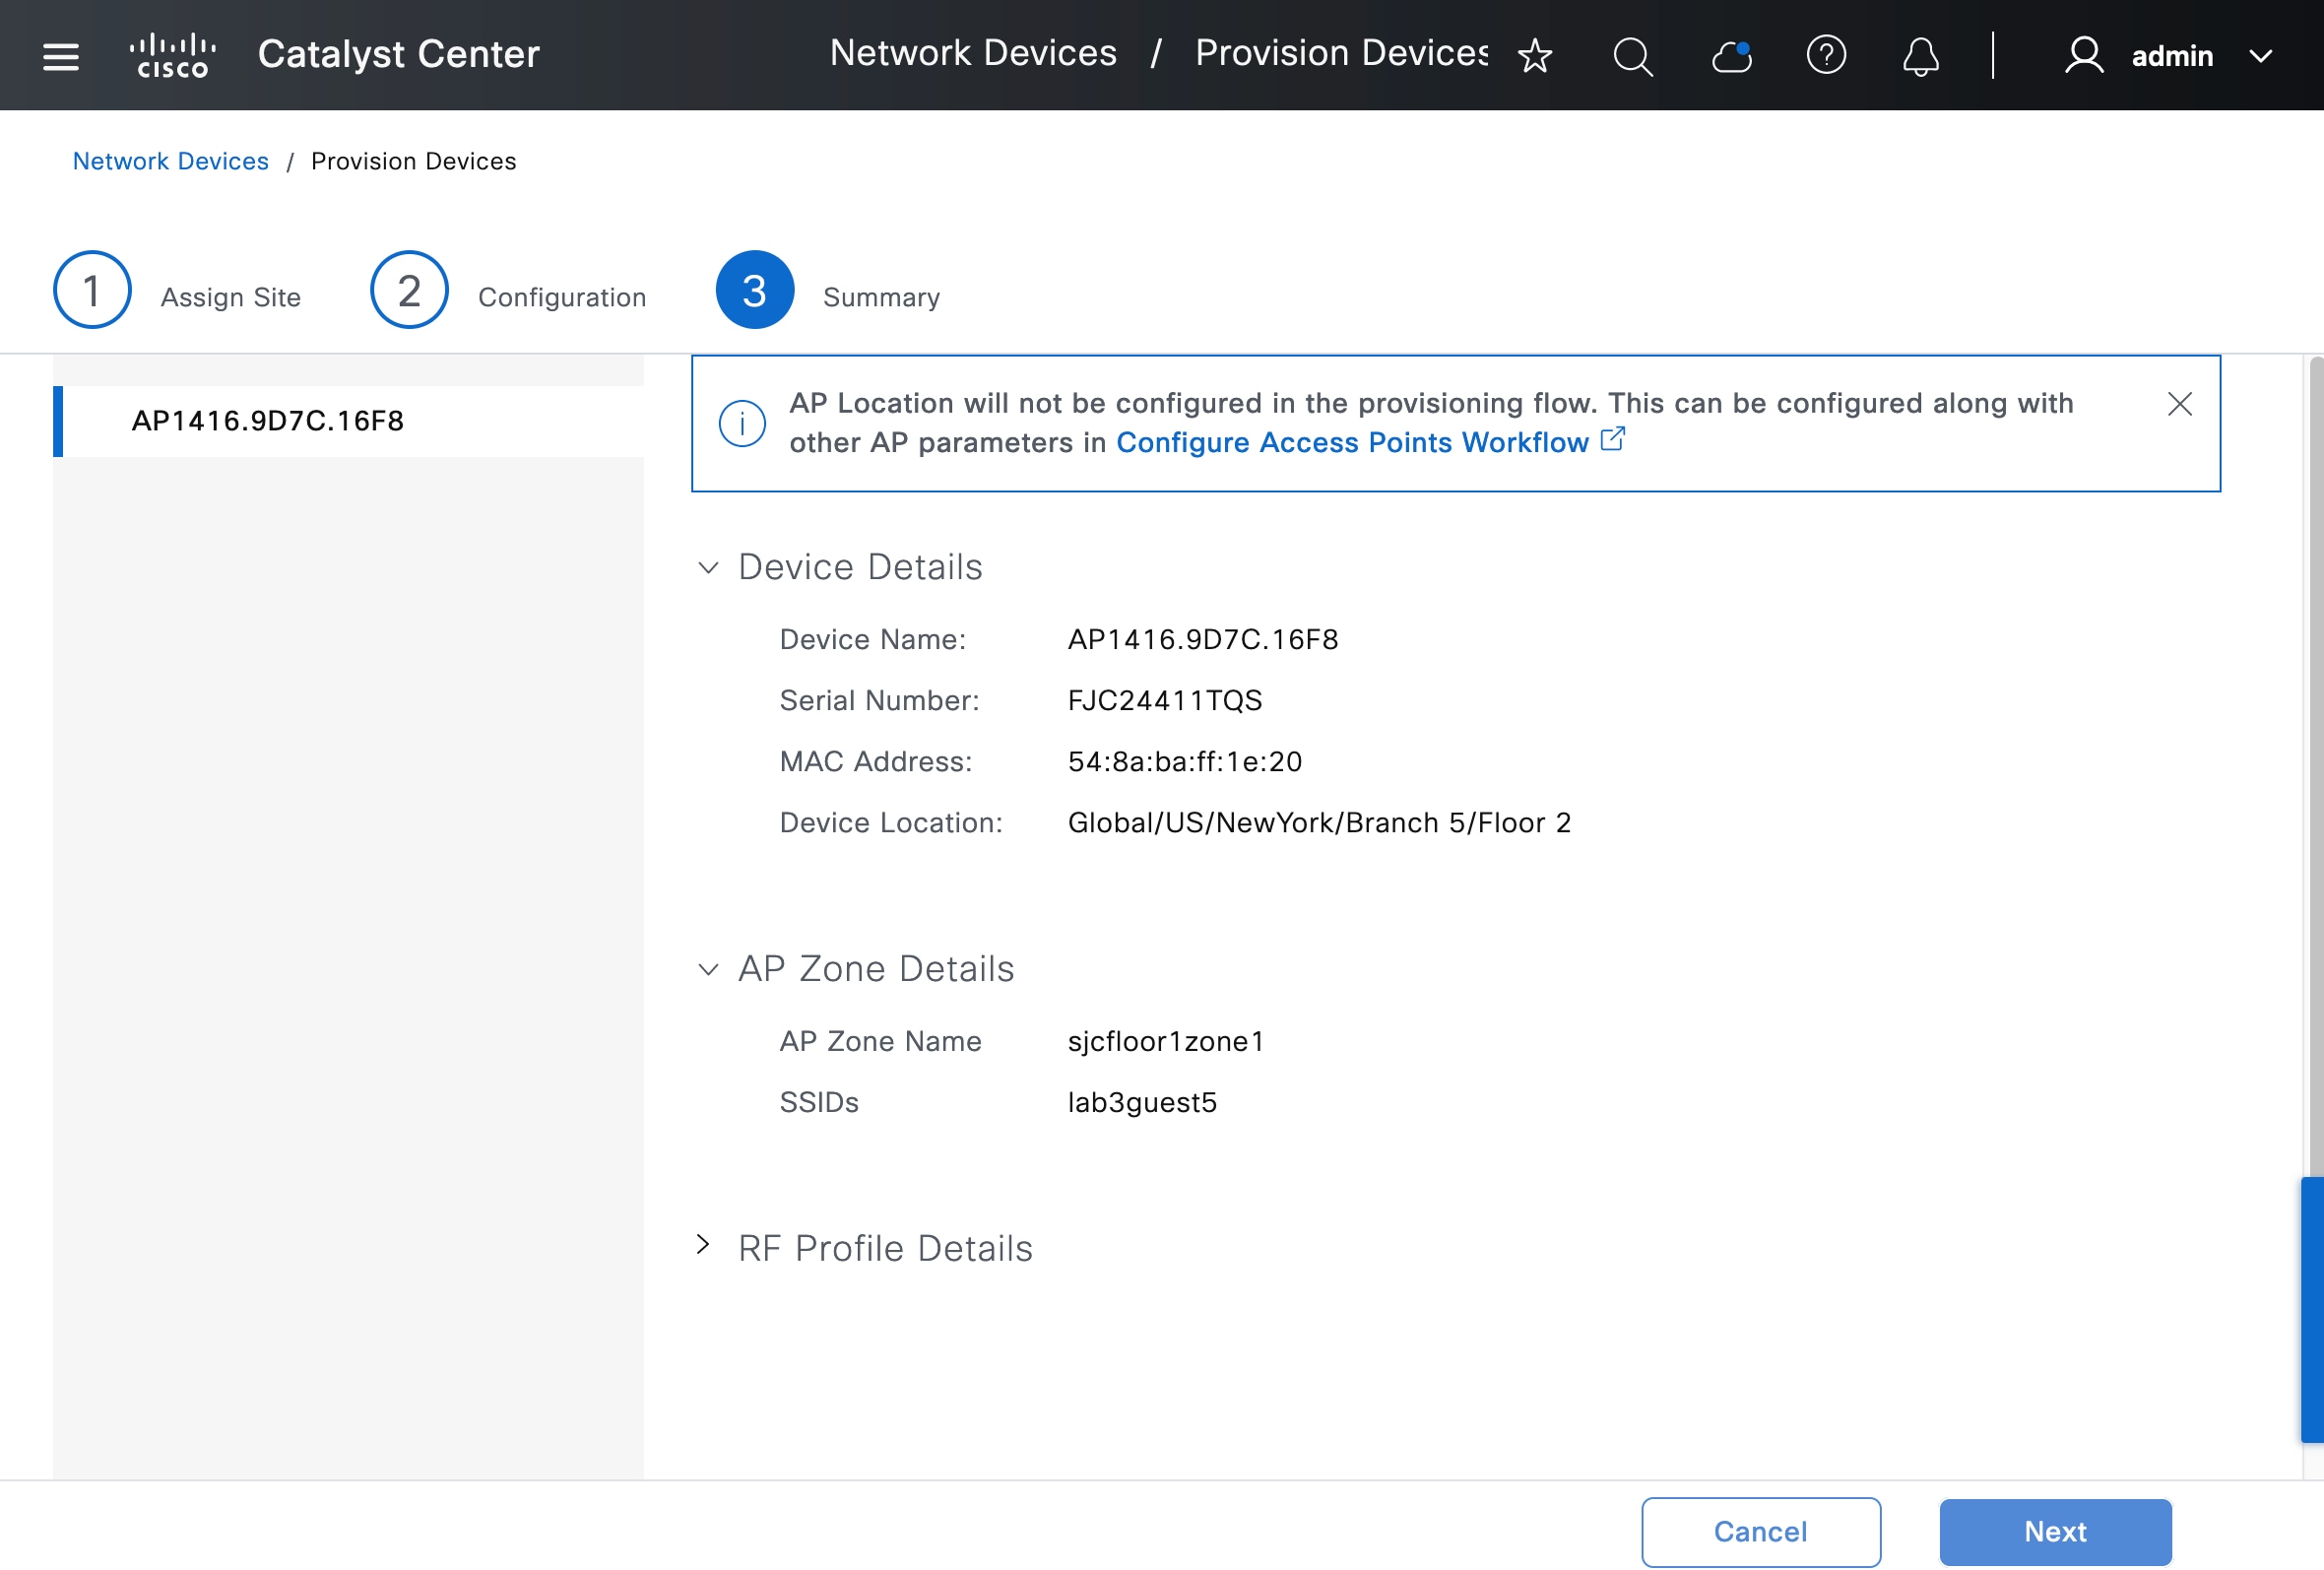Viewport: 2324px width, 1570px height.
Task: Go to step 2 Configuration
Action: click(409, 290)
